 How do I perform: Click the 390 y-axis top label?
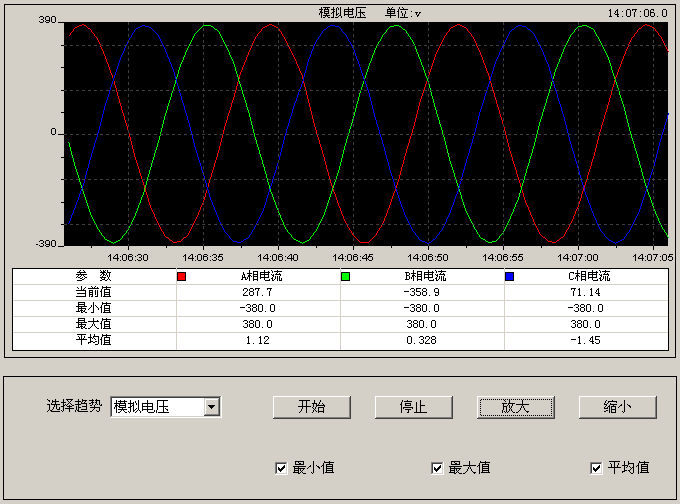point(47,20)
